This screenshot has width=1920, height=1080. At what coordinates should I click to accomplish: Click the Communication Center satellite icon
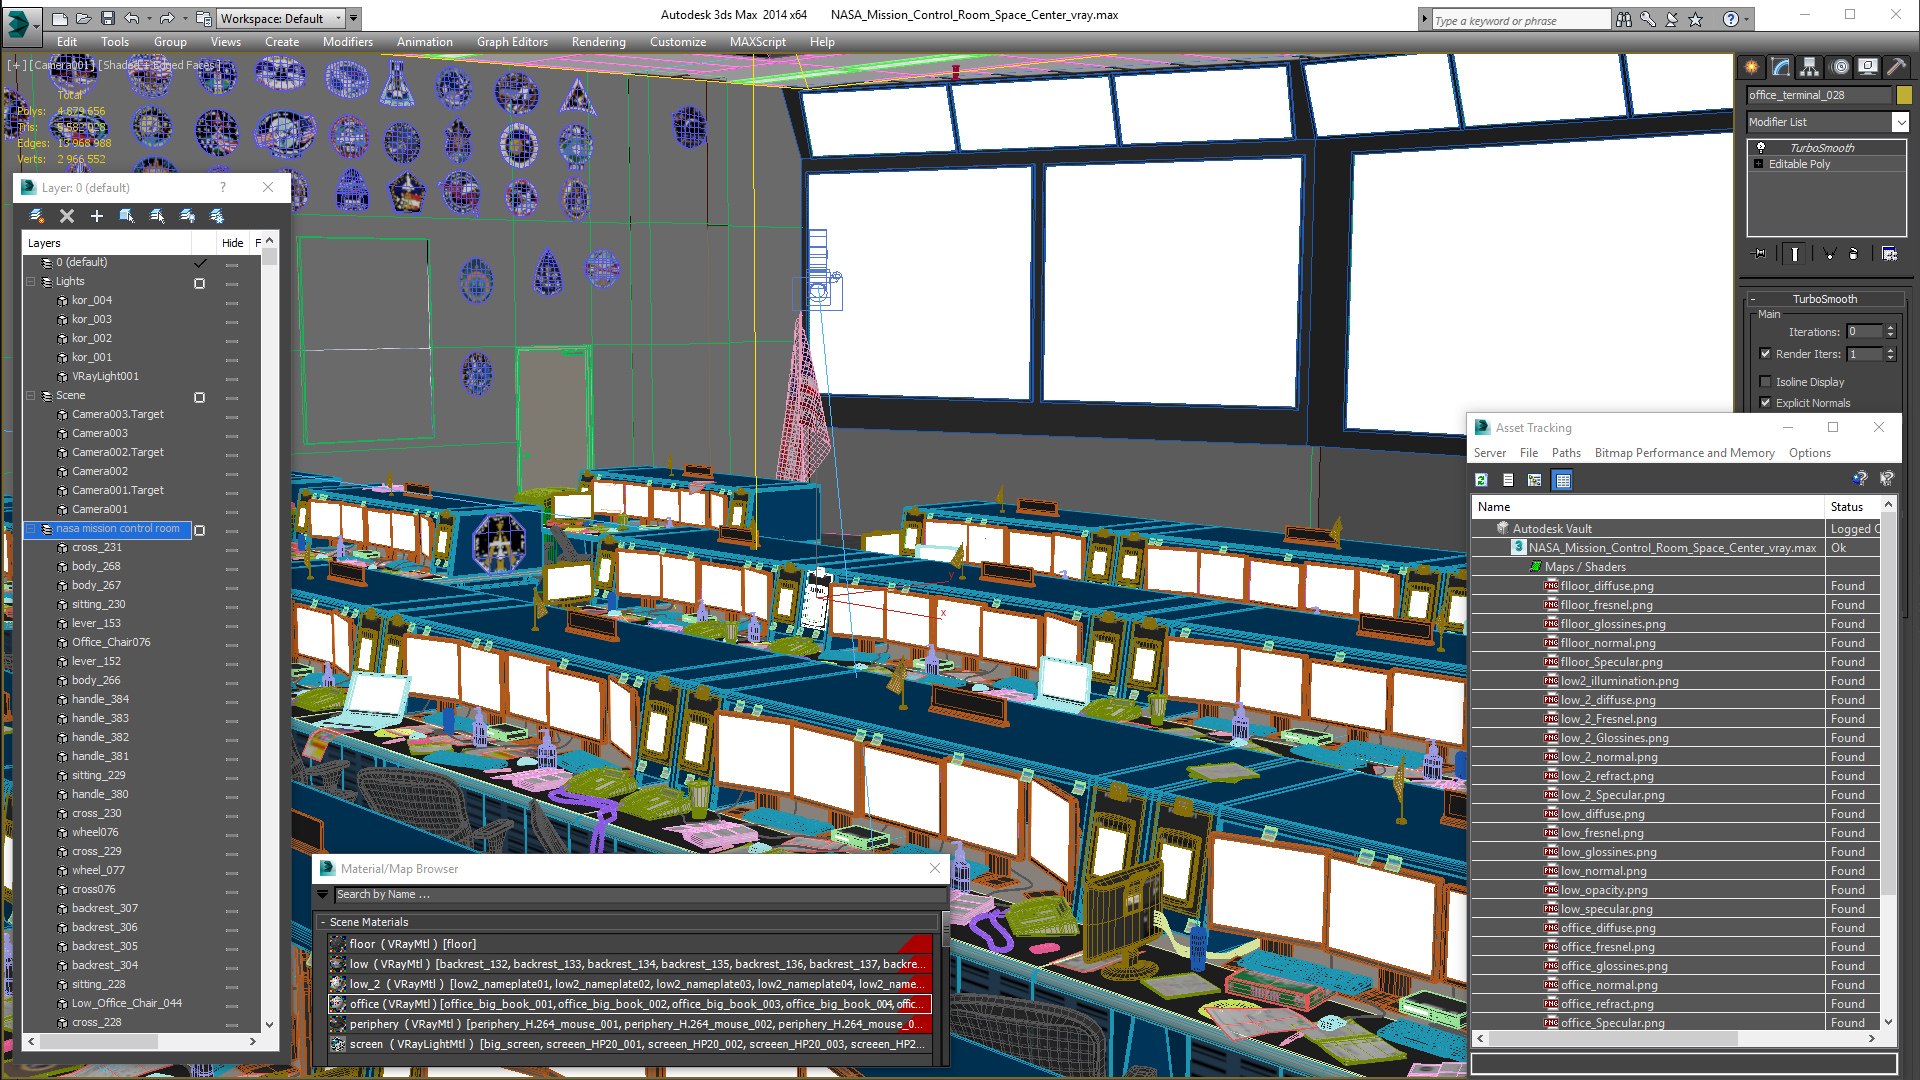click(x=1671, y=19)
